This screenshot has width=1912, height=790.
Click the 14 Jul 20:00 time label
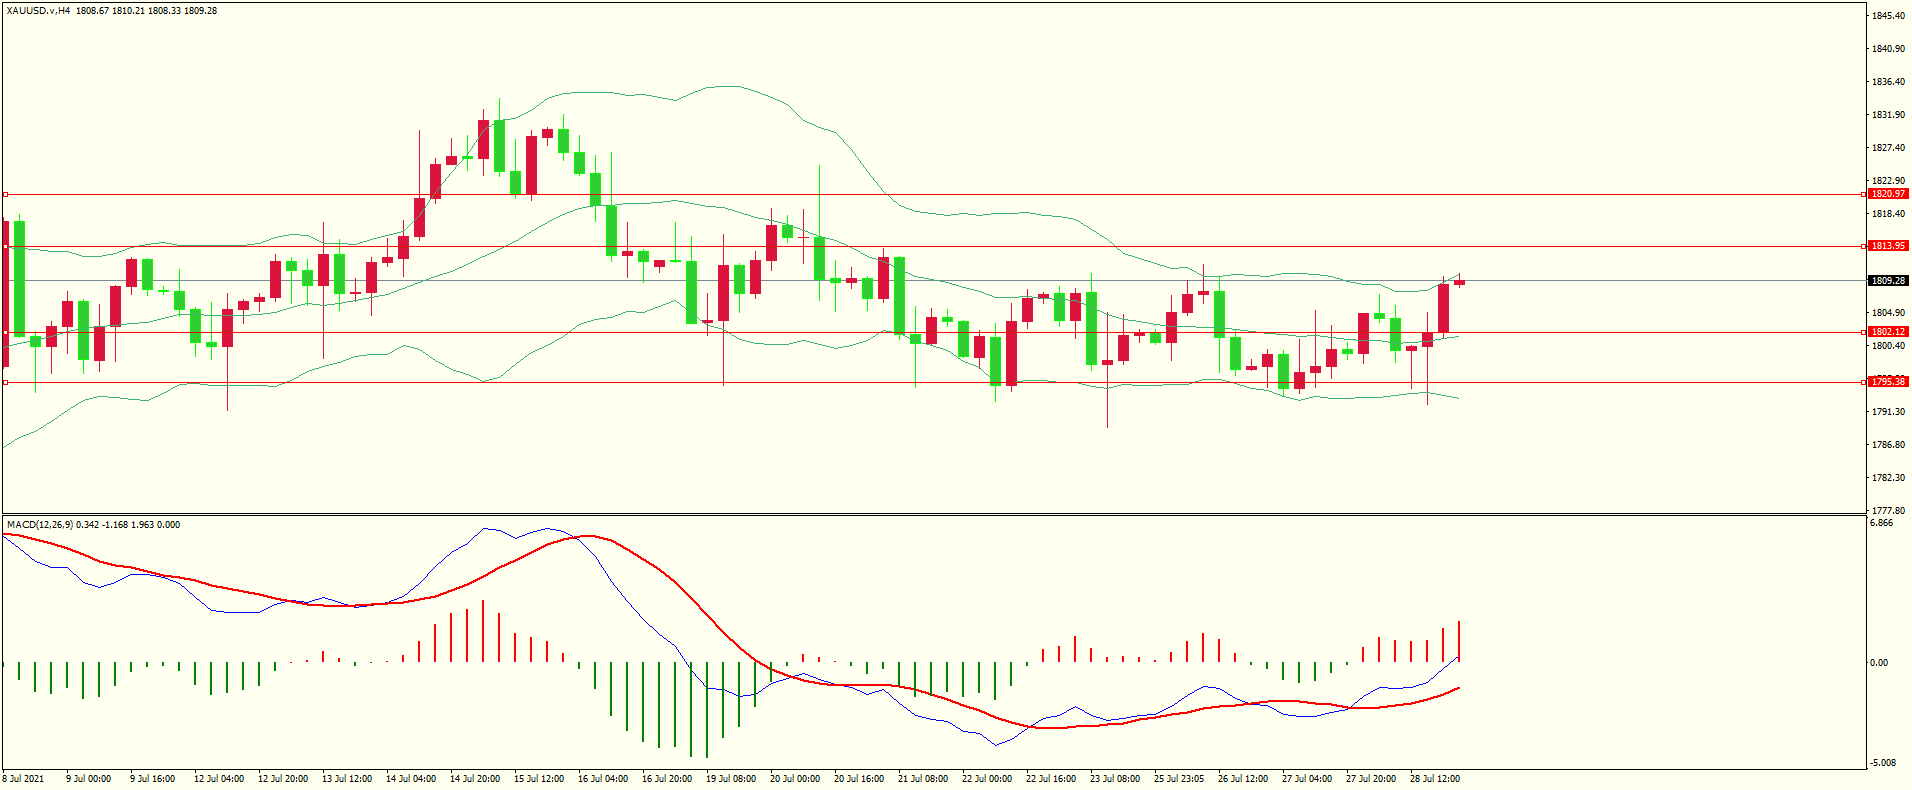pyautogui.click(x=474, y=779)
